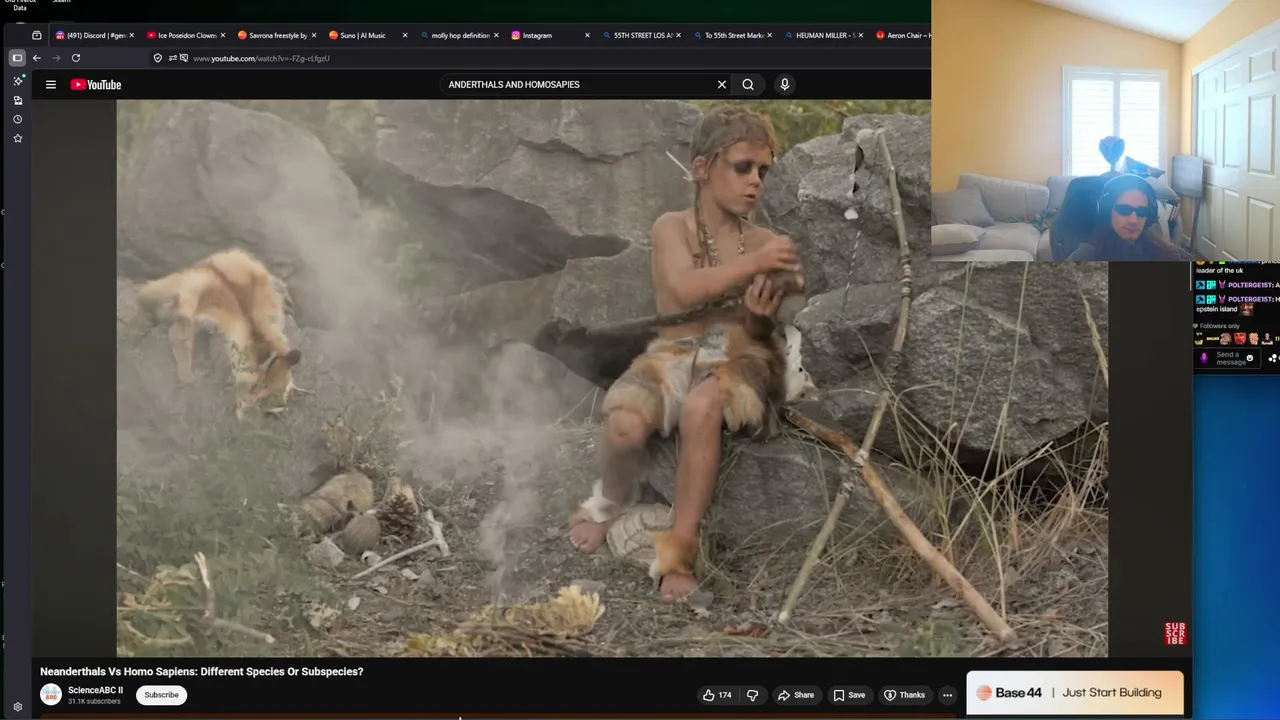The width and height of the screenshot is (1280, 720).
Task: Open the bookmarks star icon in left sidebar
Action: pyautogui.click(x=17, y=138)
